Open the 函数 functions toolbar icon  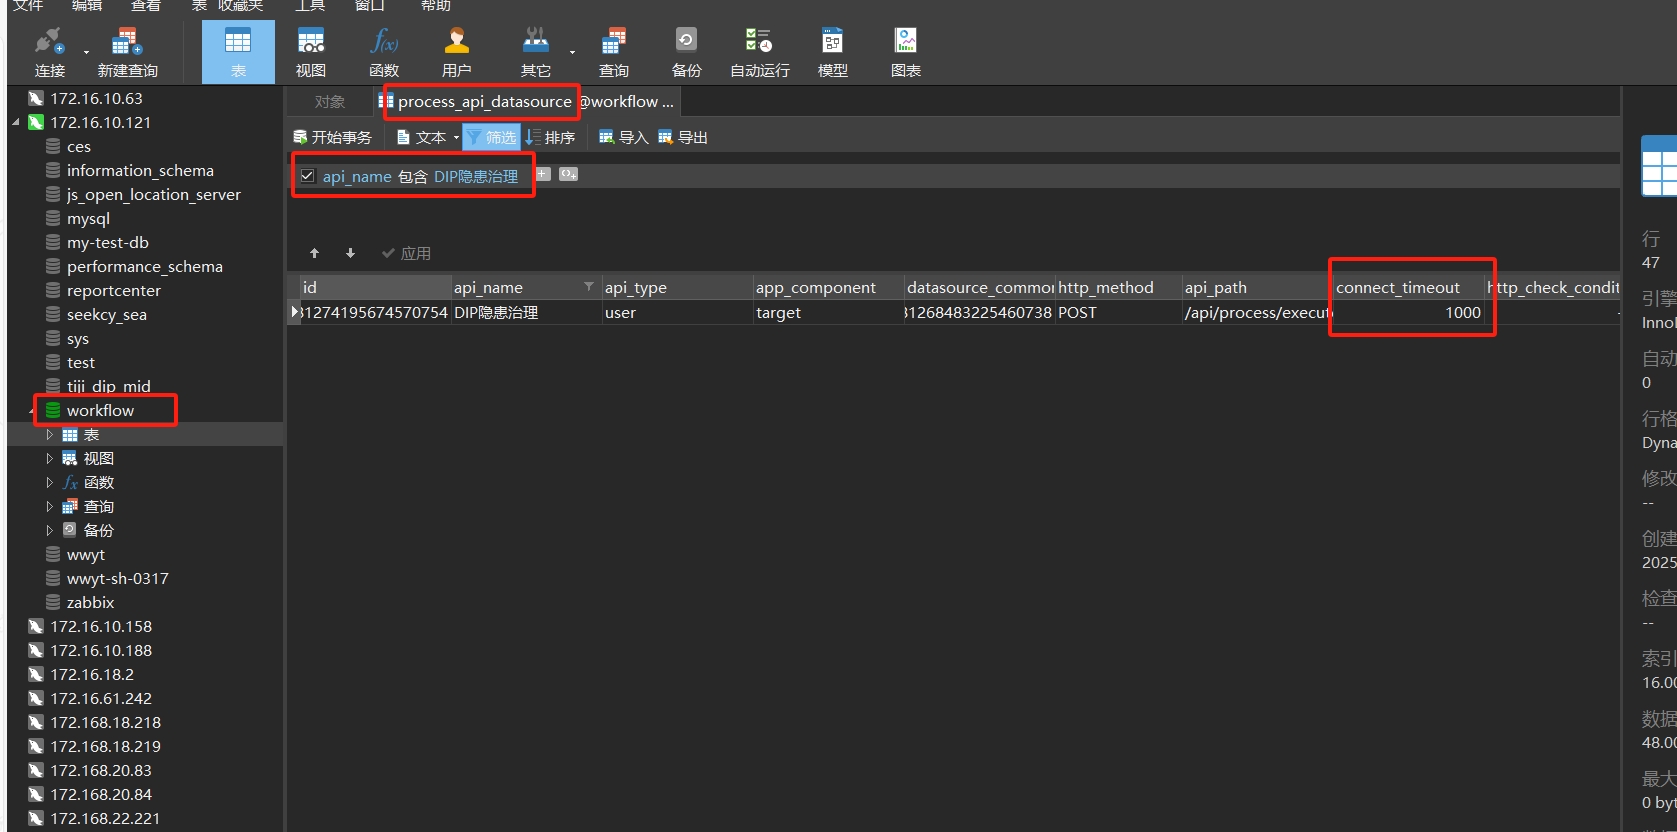[384, 52]
